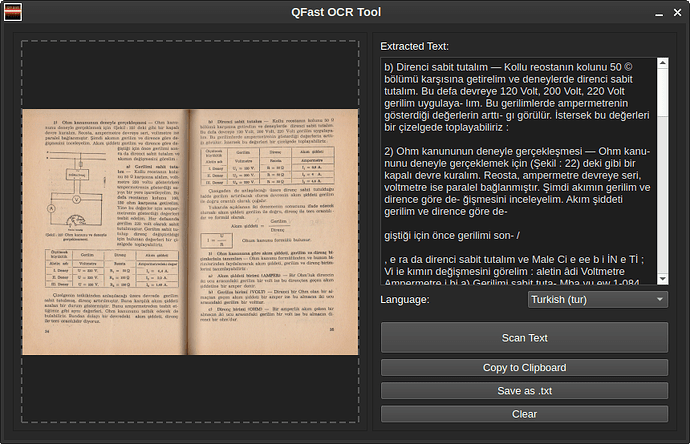The width and height of the screenshot is (690, 444).
Task: Click the empty scrollbar track below the handle
Action: (663, 200)
